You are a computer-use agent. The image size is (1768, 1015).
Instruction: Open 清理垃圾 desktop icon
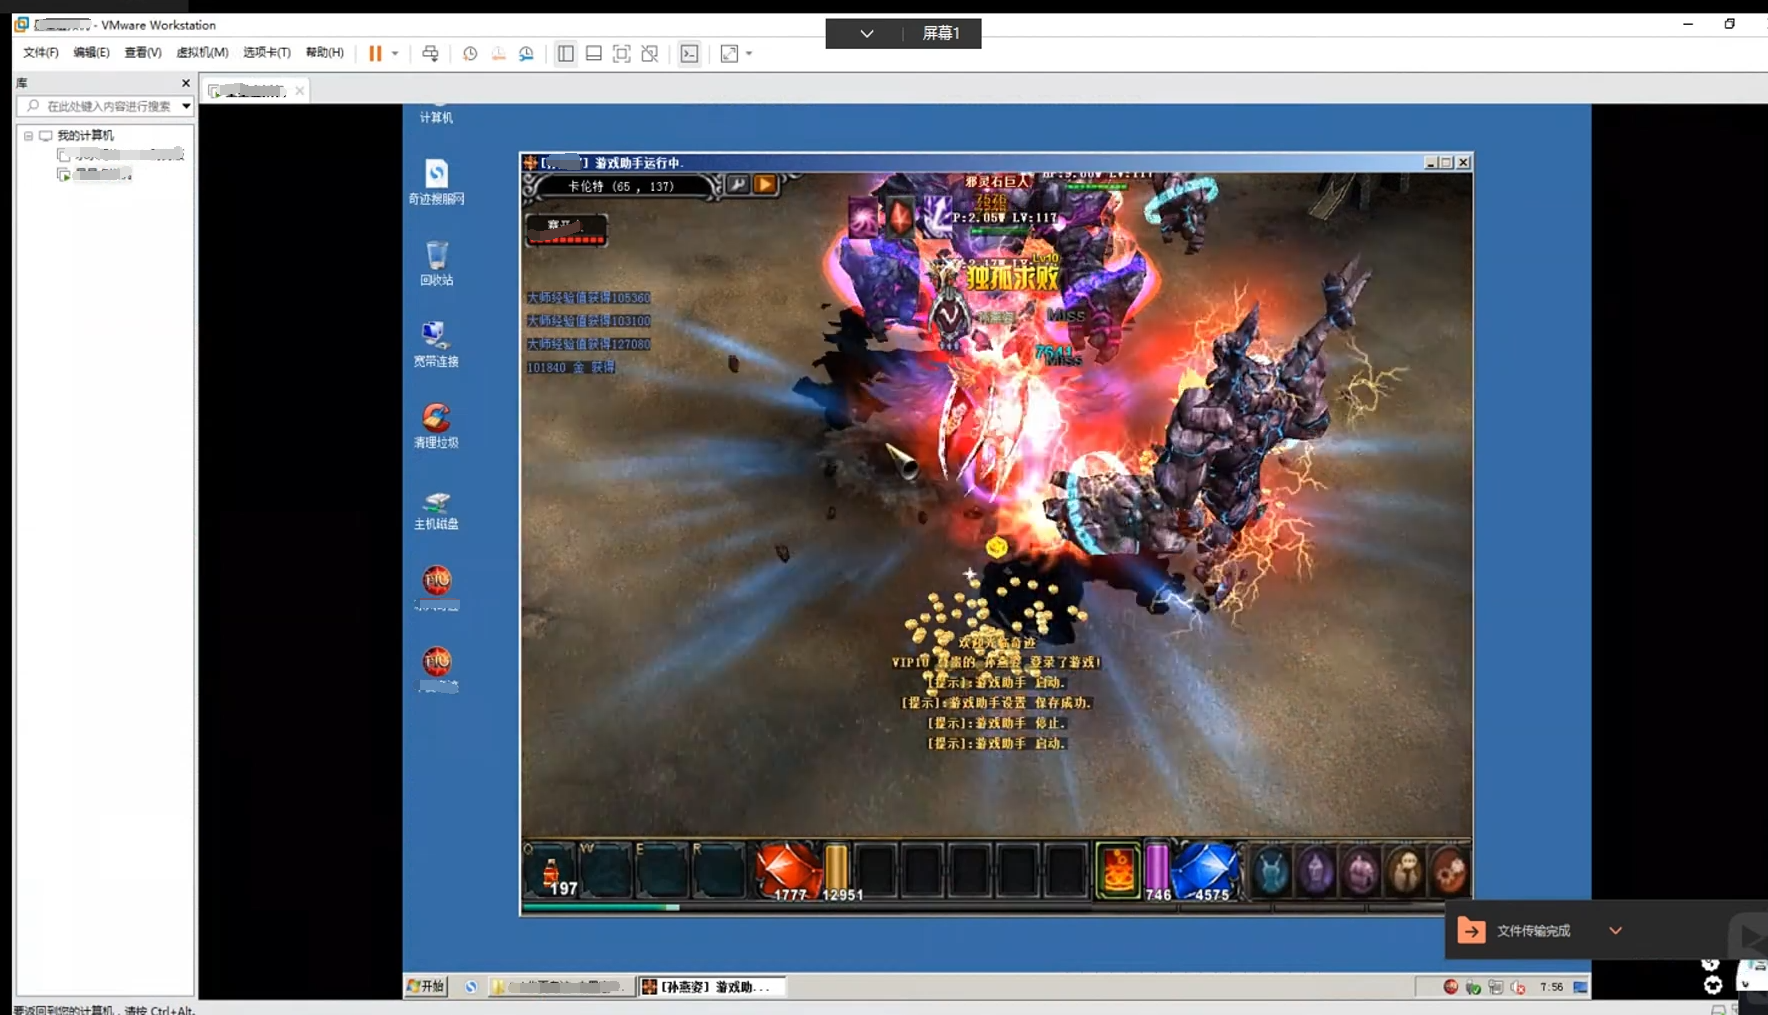436,425
